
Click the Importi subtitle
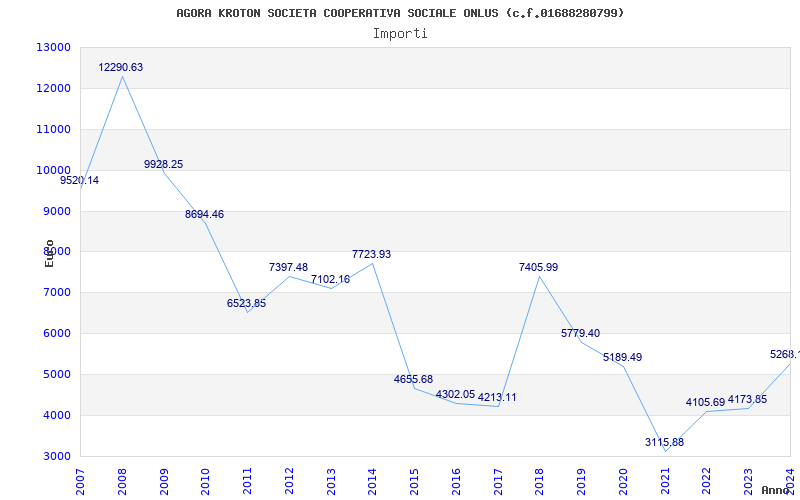[x=400, y=34]
